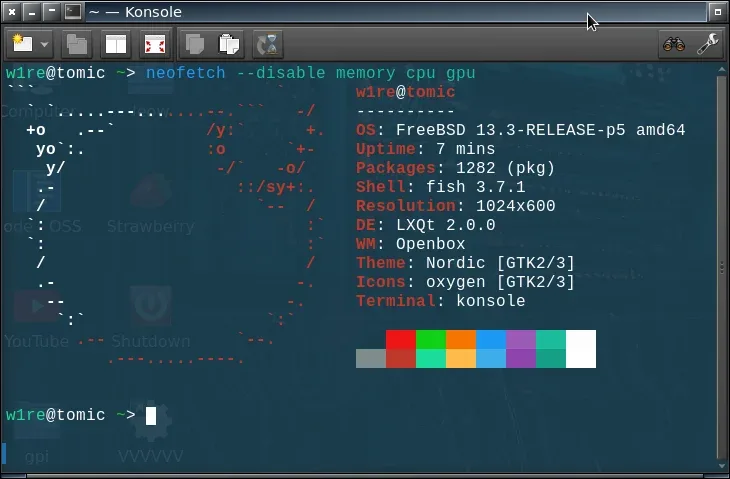Screen dimensions: 730x479
Task: Copy selection using the copy icon
Action: pyautogui.click(x=195, y=45)
